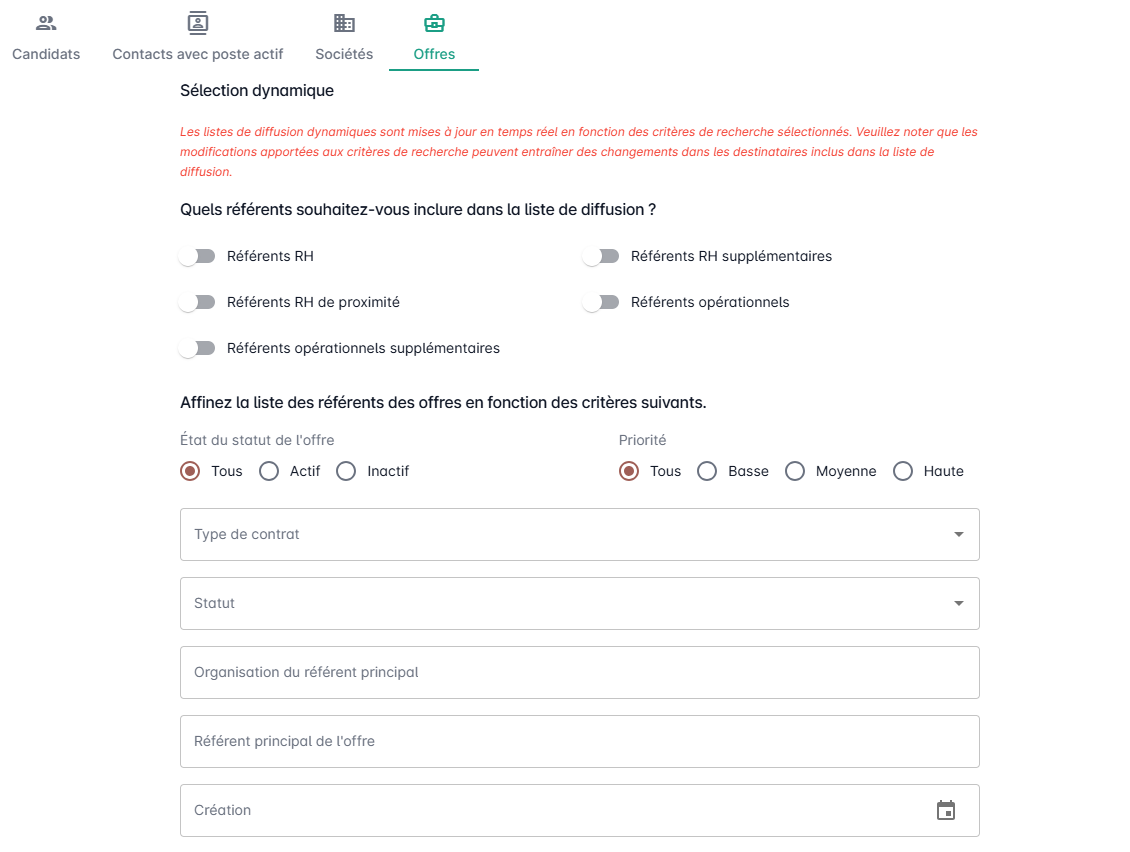Choose Inactif offer status option
The height and width of the screenshot is (852, 1130).
pos(346,471)
